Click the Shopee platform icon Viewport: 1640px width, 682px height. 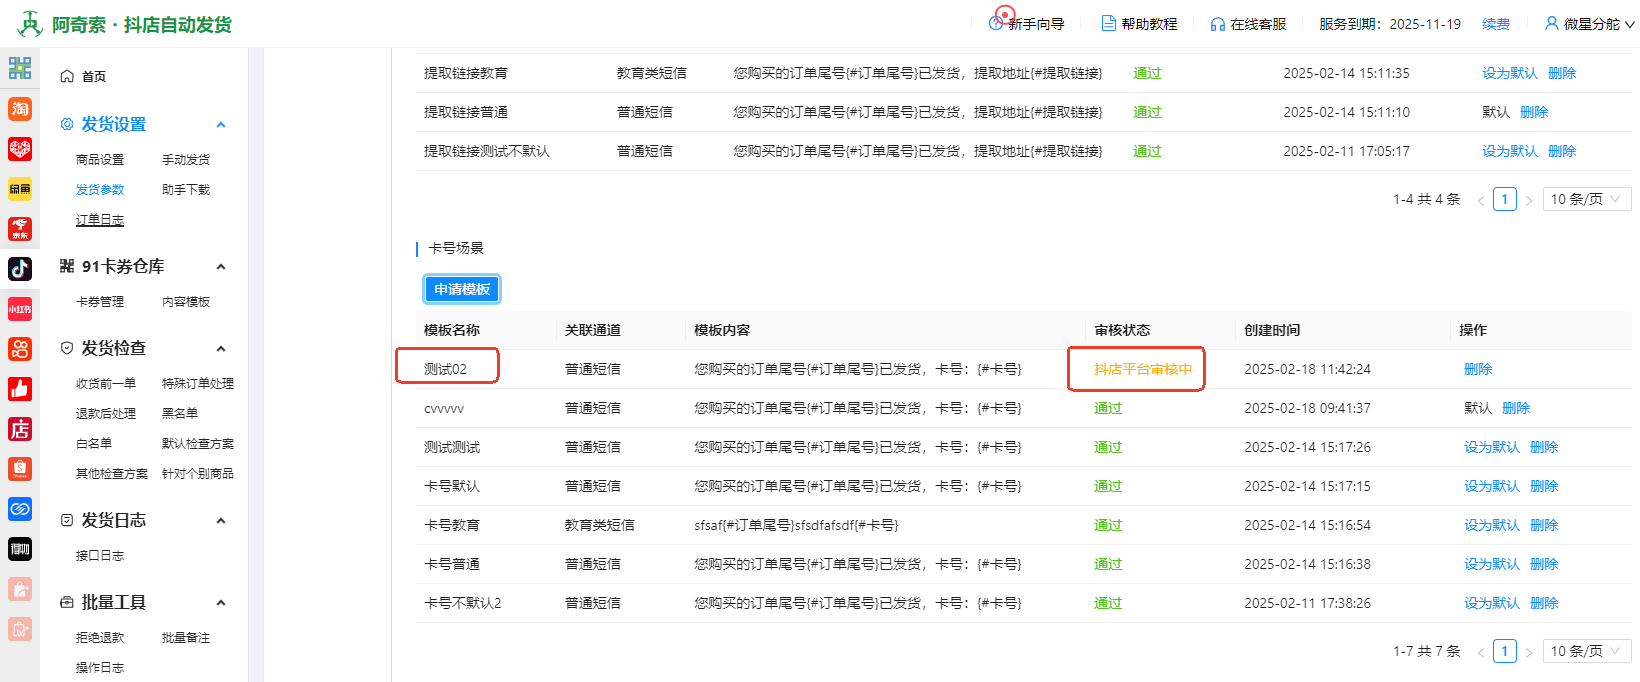[20, 469]
